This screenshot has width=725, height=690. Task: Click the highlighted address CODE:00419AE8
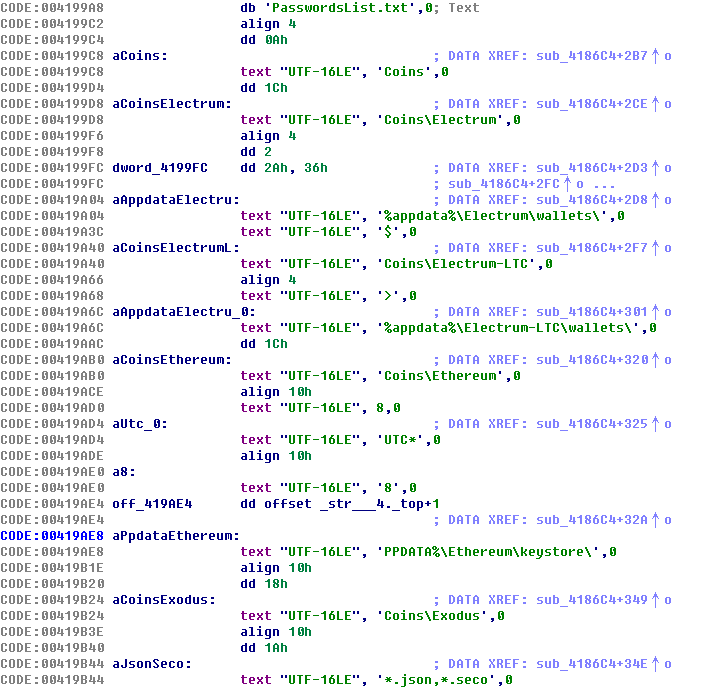coord(52,536)
